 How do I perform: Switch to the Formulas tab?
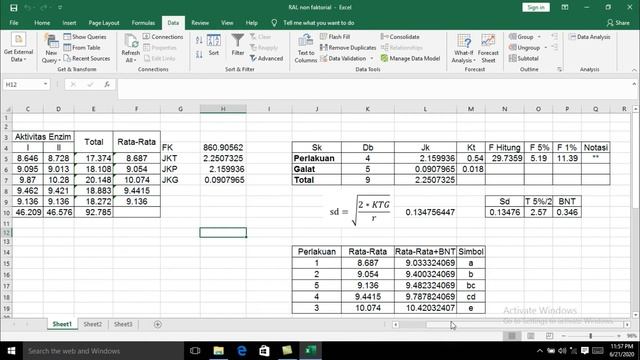pyautogui.click(x=143, y=23)
